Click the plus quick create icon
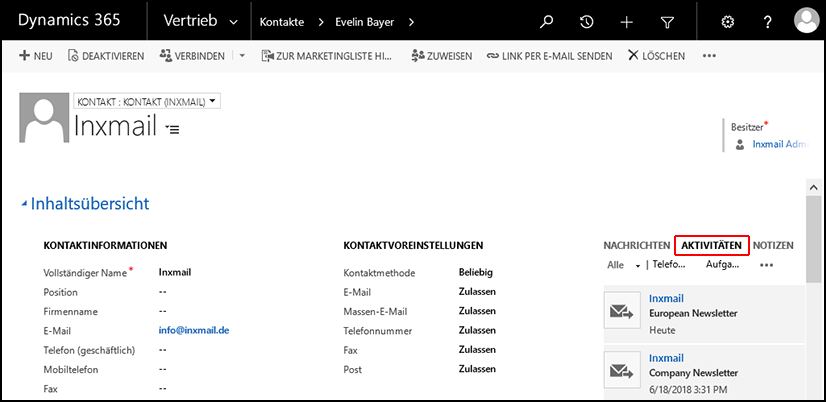Viewport: 826px width, 402px height. [x=626, y=22]
